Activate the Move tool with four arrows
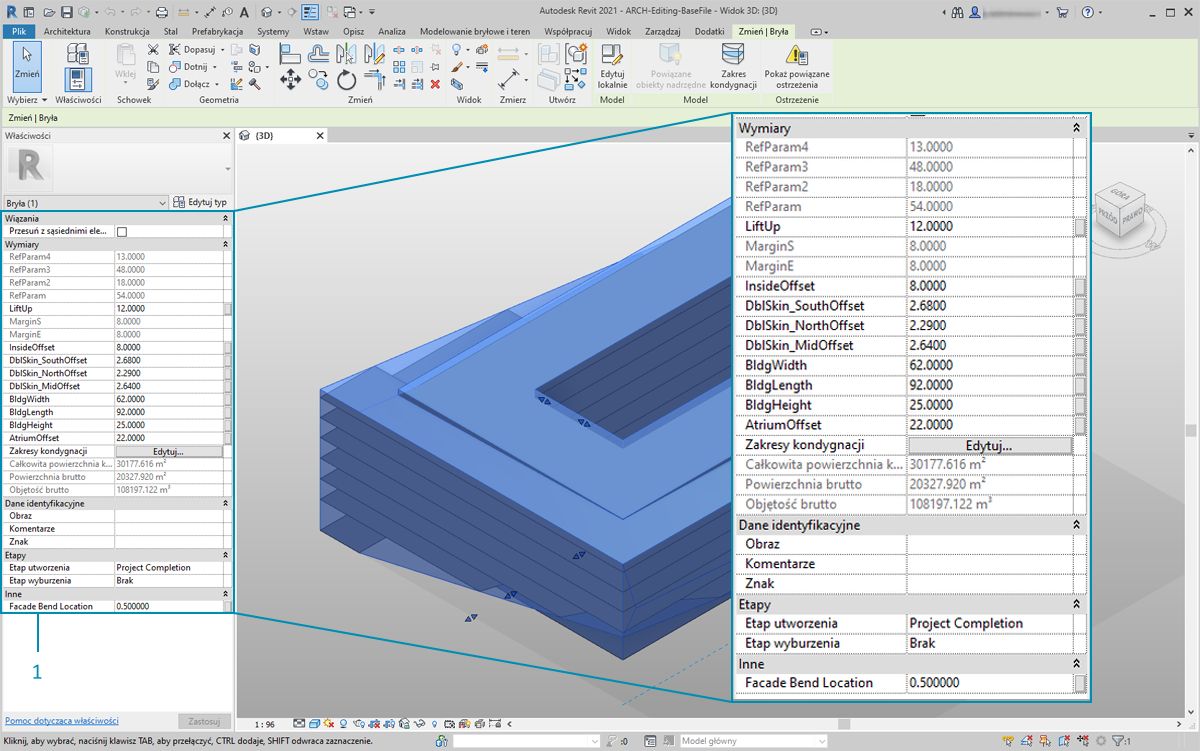The image size is (1200, 751). pyautogui.click(x=290, y=79)
